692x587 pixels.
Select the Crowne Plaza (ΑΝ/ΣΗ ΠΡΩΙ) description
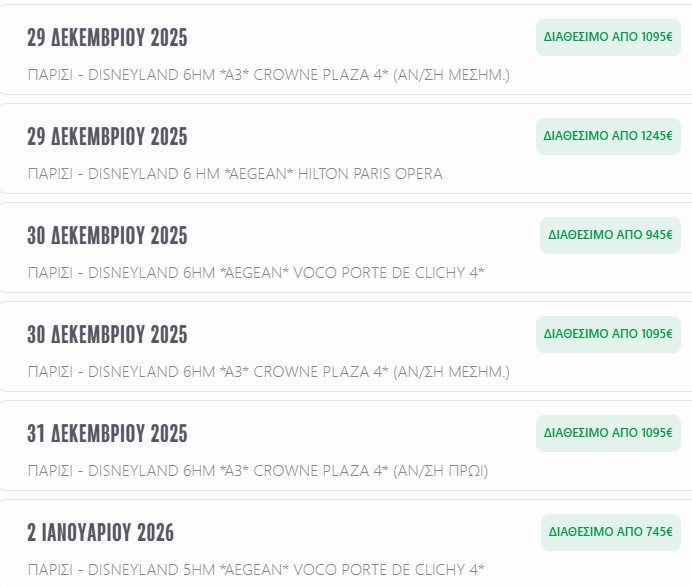[x=258, y=471]
